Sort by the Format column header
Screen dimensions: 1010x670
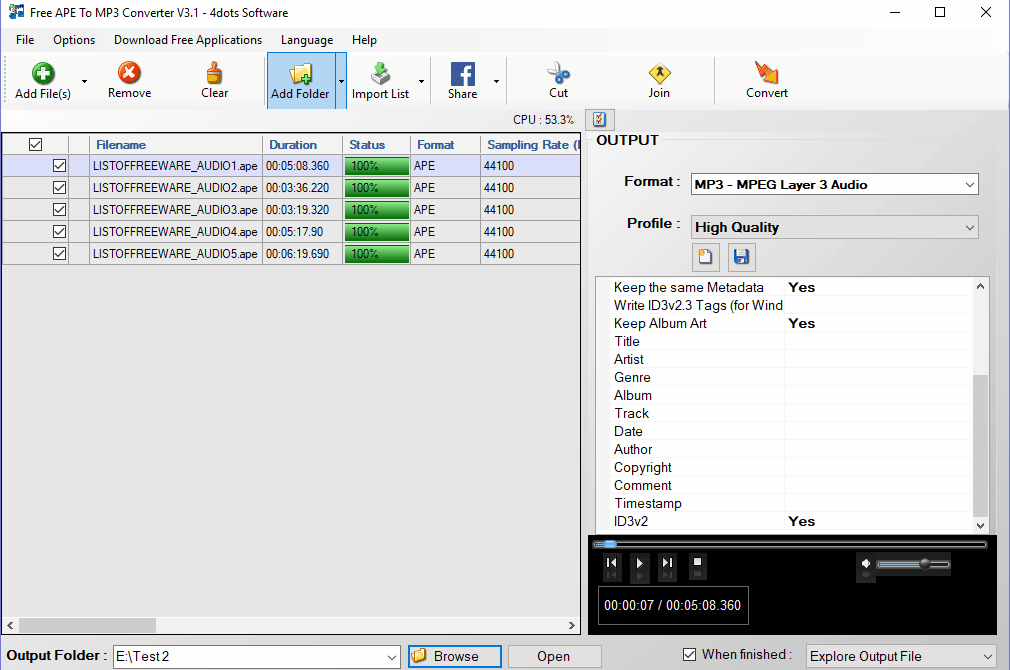(445, 144)
